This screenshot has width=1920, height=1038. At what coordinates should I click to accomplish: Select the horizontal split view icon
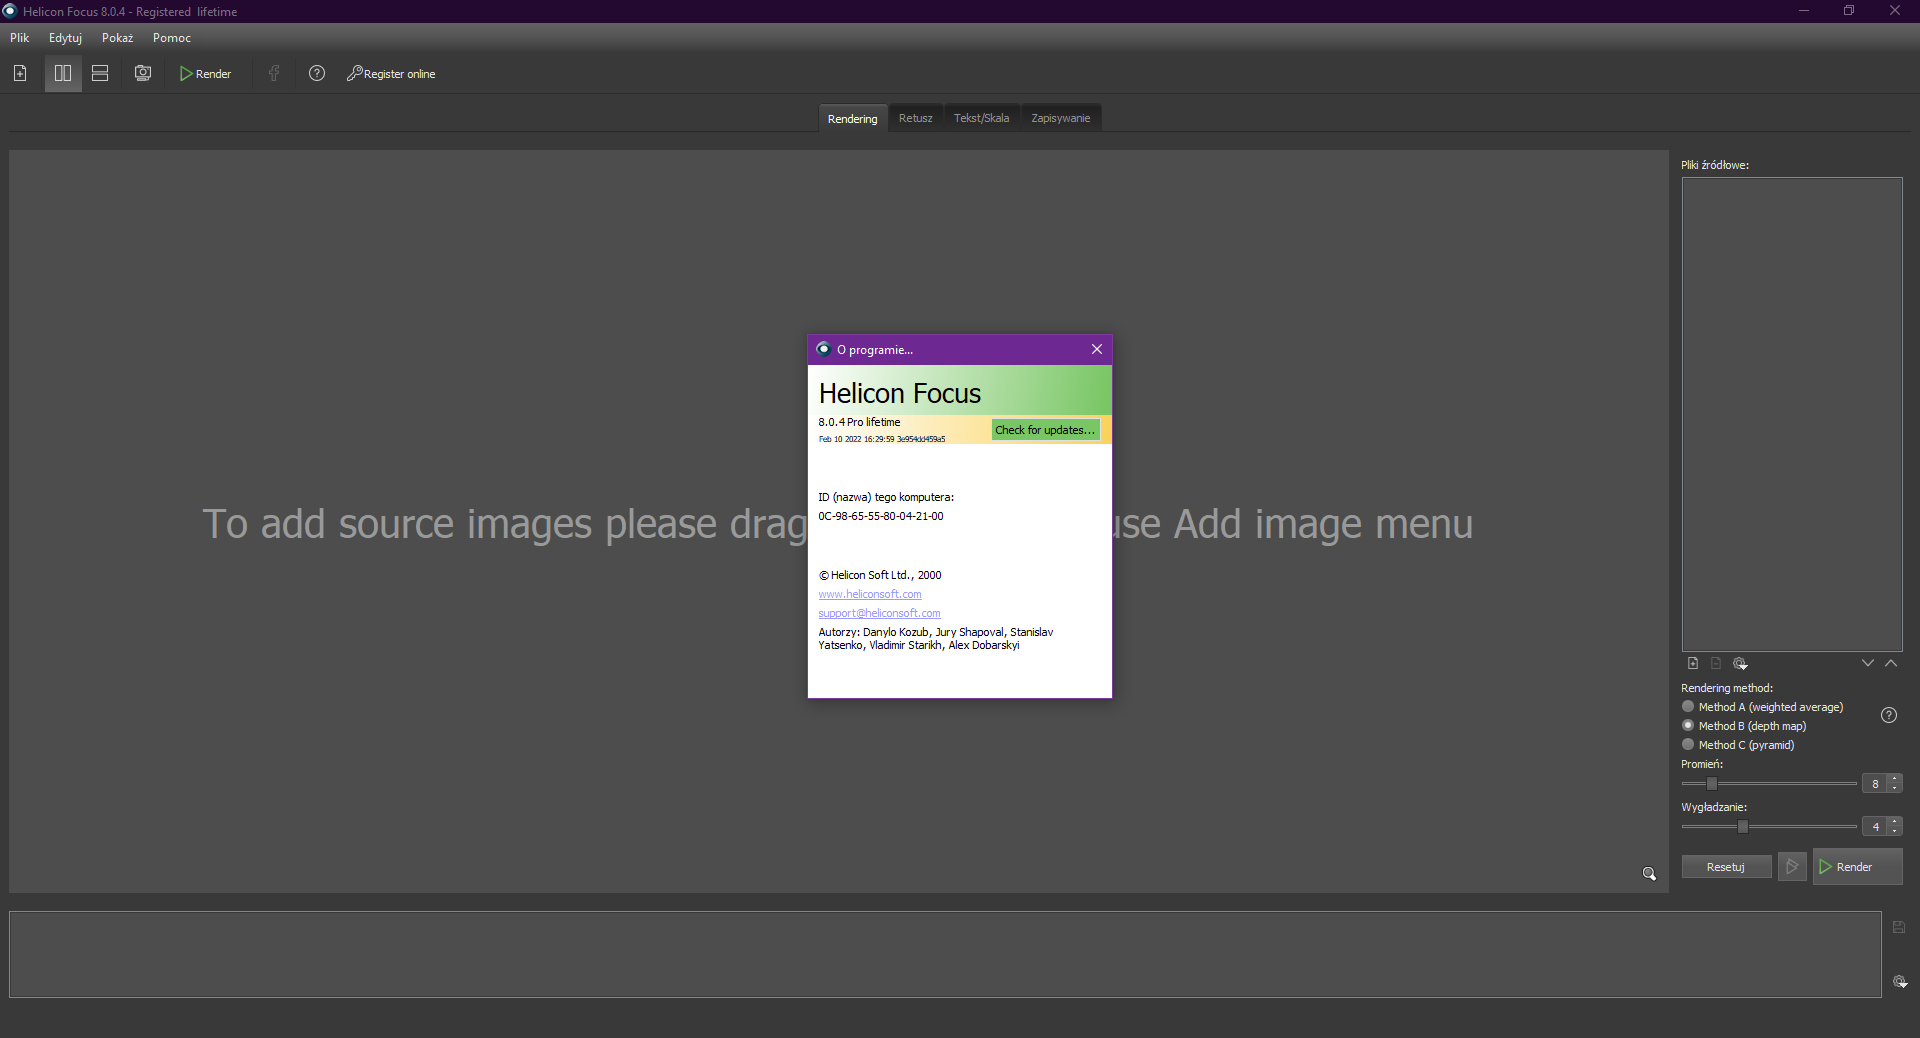point(100,74)
